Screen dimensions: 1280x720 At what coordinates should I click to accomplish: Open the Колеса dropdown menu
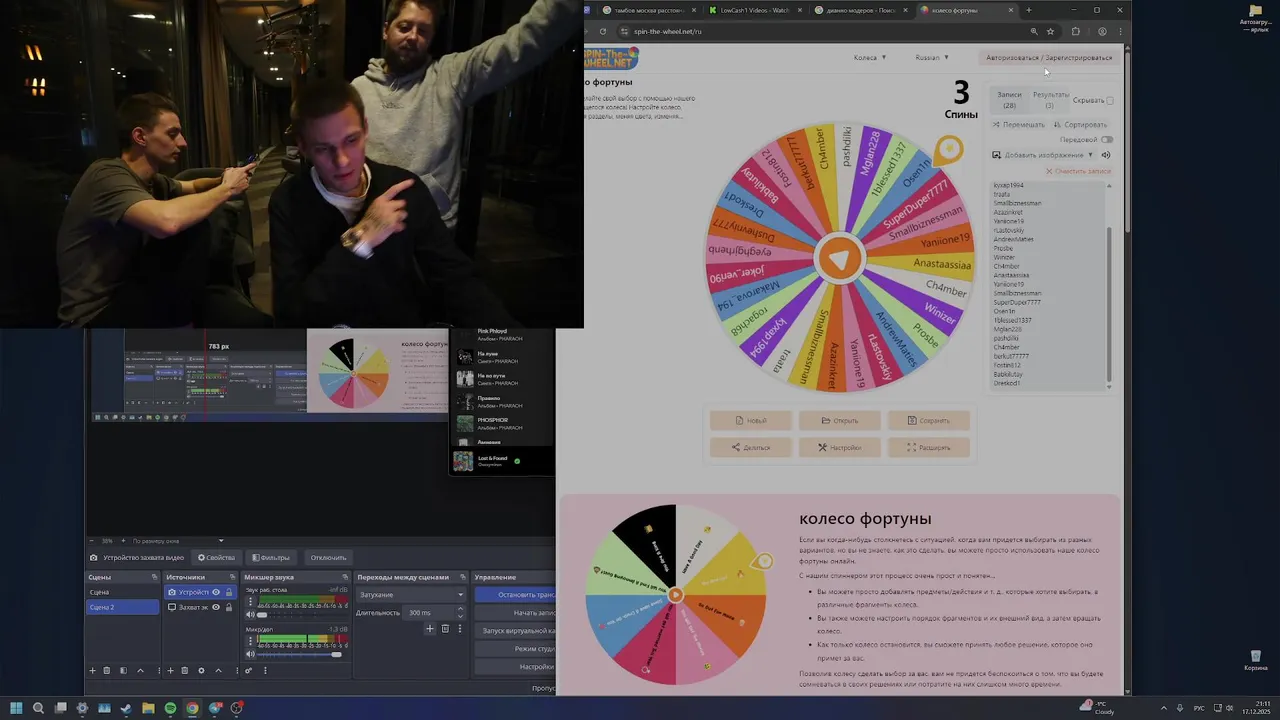(869, 58)
